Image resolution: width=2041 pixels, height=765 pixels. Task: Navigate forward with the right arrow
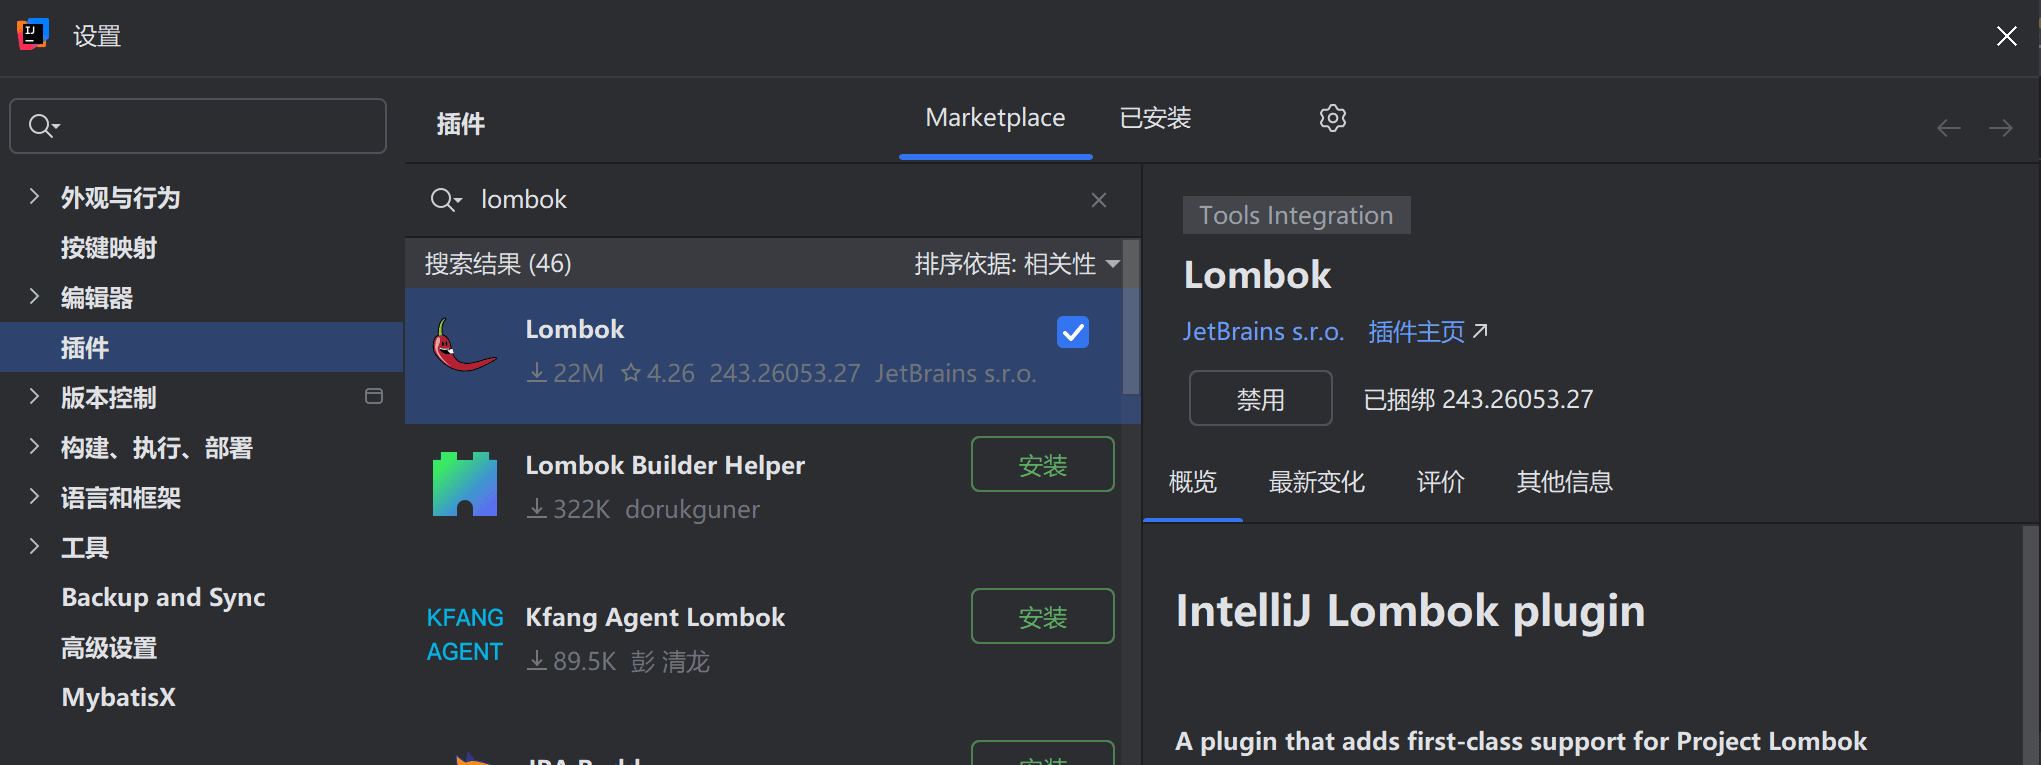[2000, 128]
